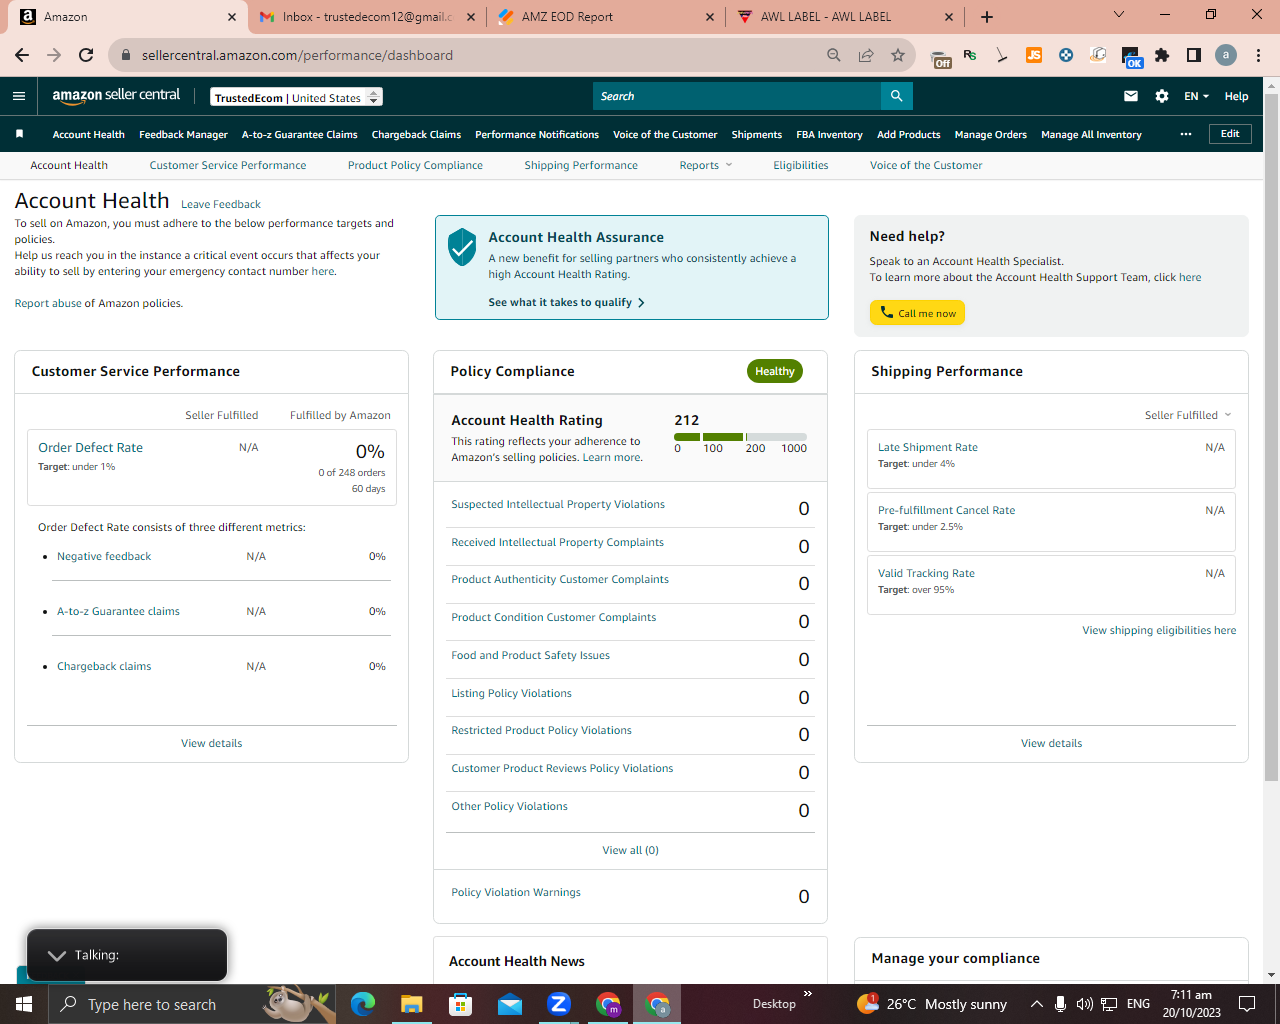
Task: Open the TrustedEcom marketplace switcher
Action: (297, 97)
